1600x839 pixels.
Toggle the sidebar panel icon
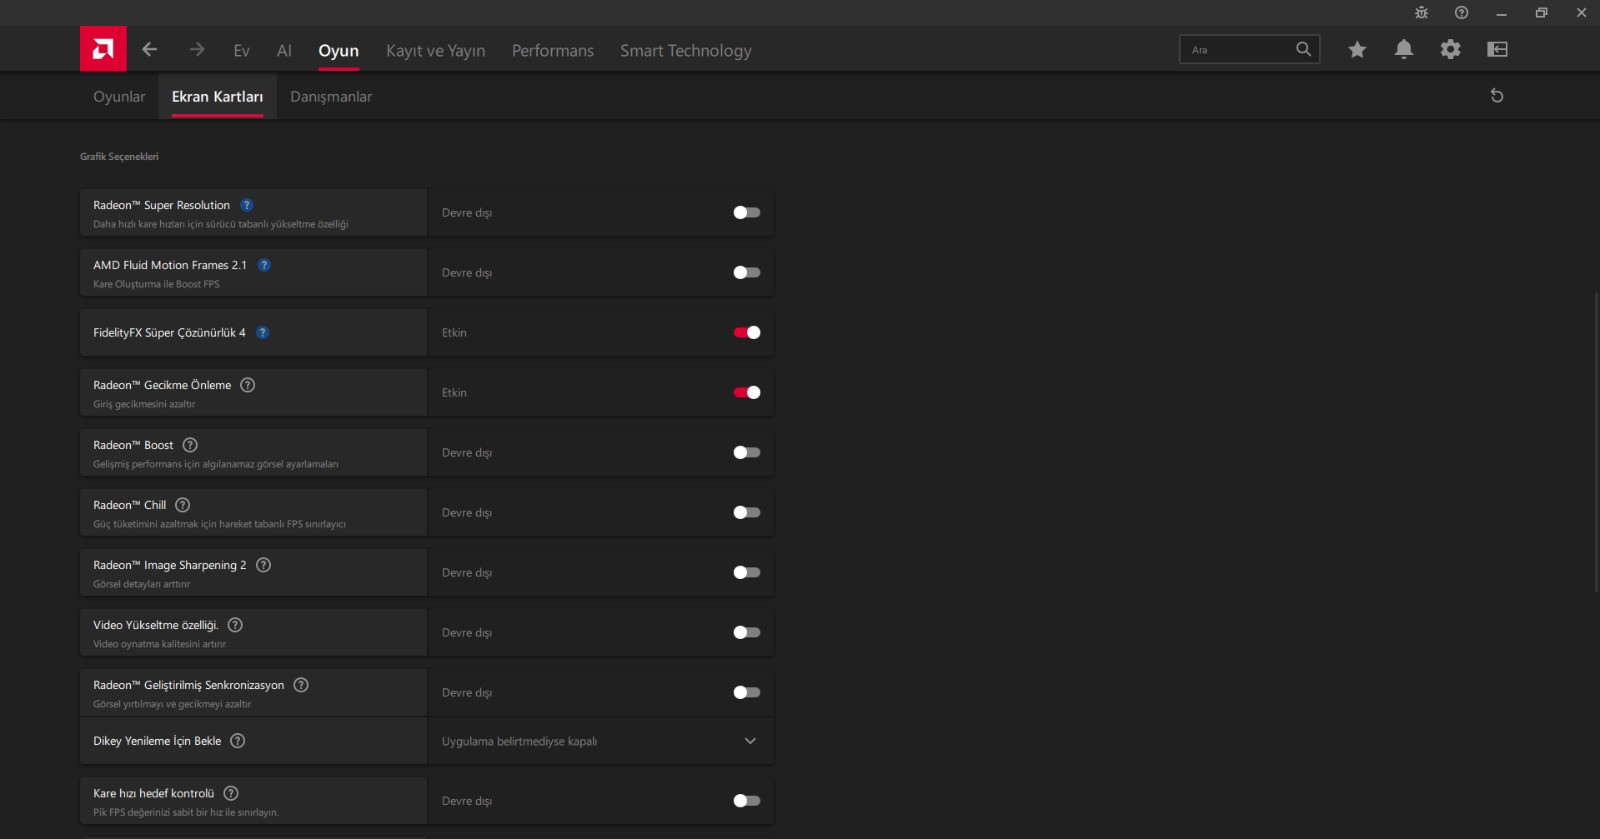[1497, 49]
